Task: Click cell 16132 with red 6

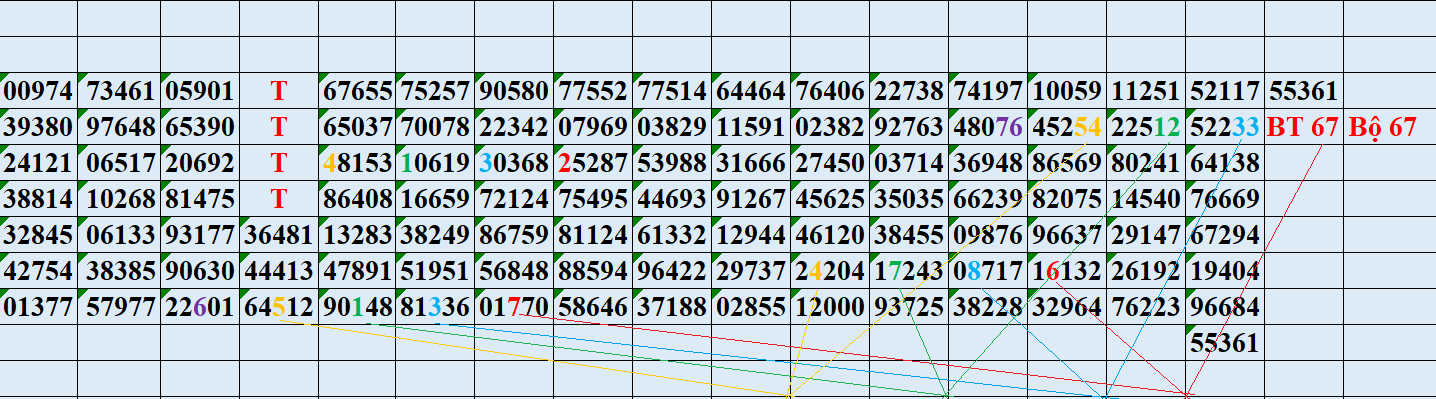Action: click(x=1067, y=271)
